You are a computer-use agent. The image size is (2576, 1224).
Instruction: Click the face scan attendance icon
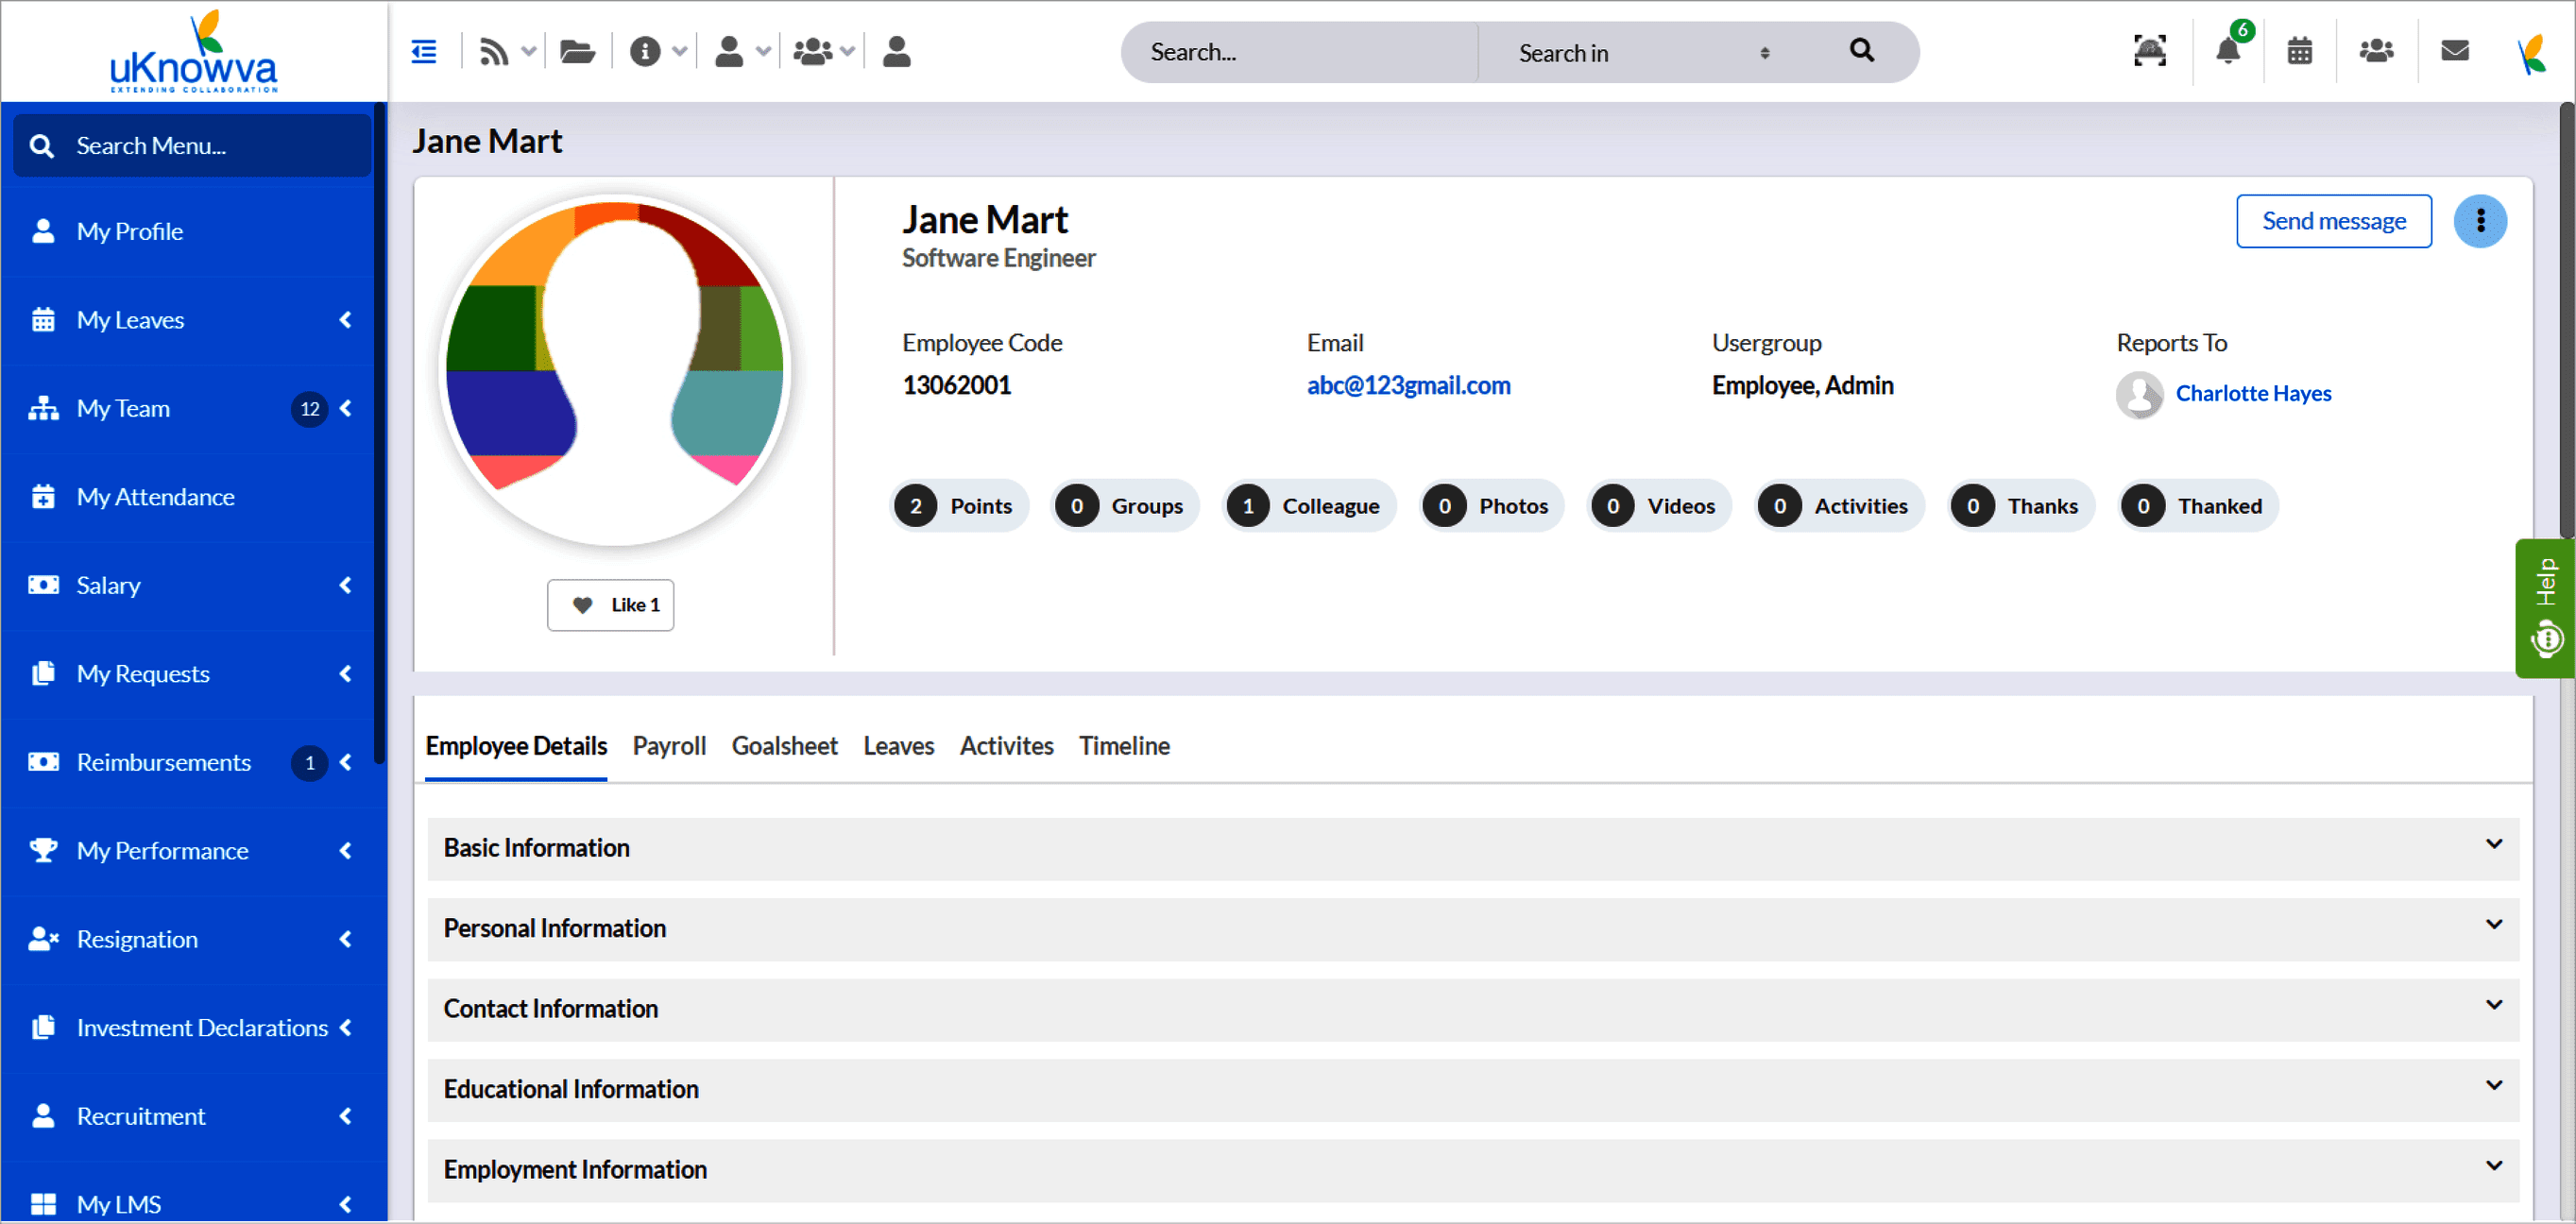coord(2149,51)
